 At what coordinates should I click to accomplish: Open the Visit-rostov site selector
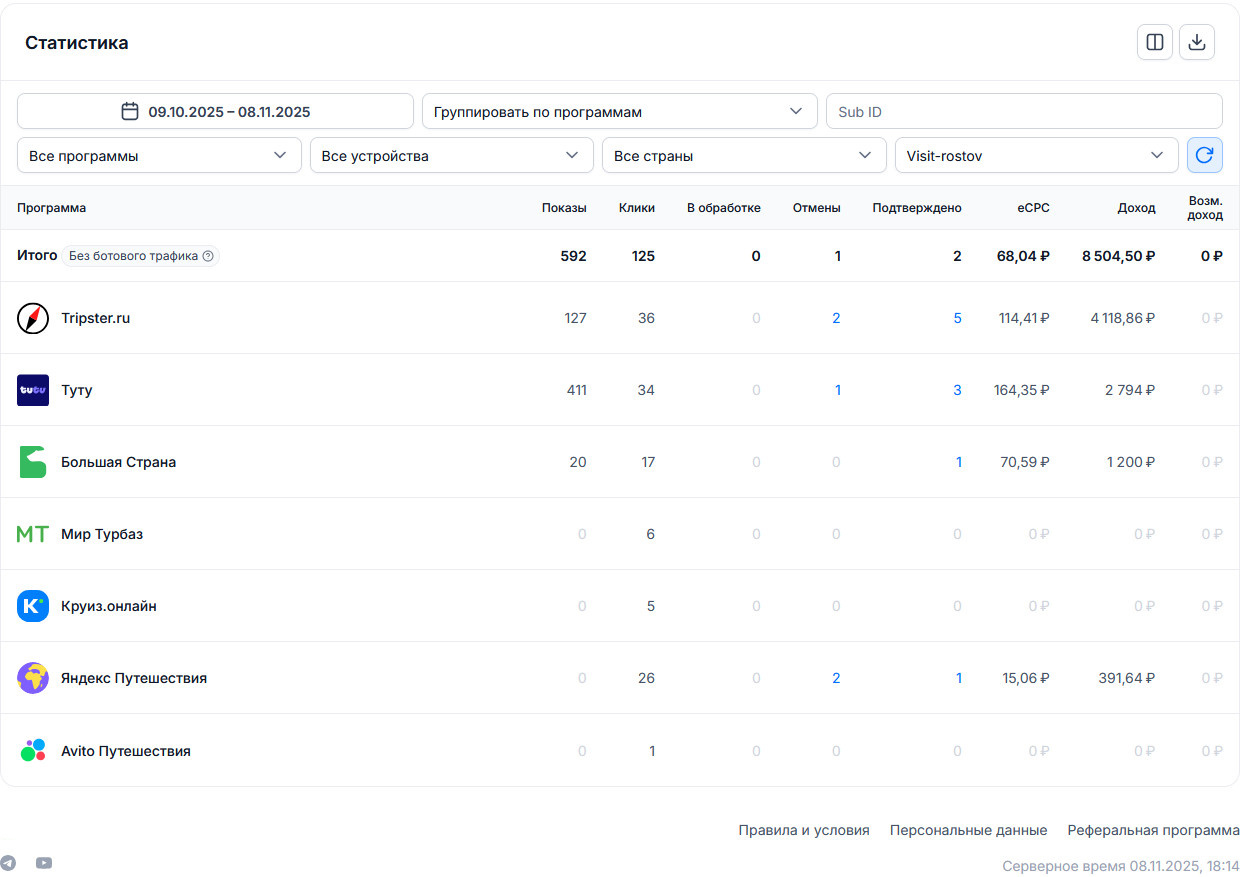click(x=1035, y=156)
